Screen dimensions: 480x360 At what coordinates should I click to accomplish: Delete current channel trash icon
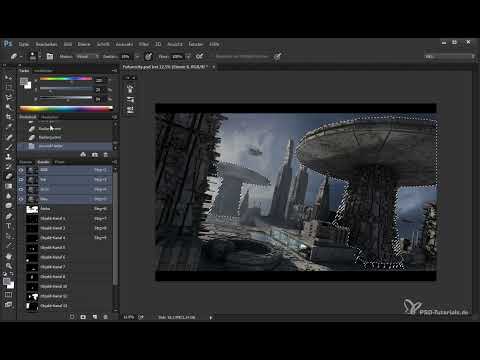coord(106,317)
